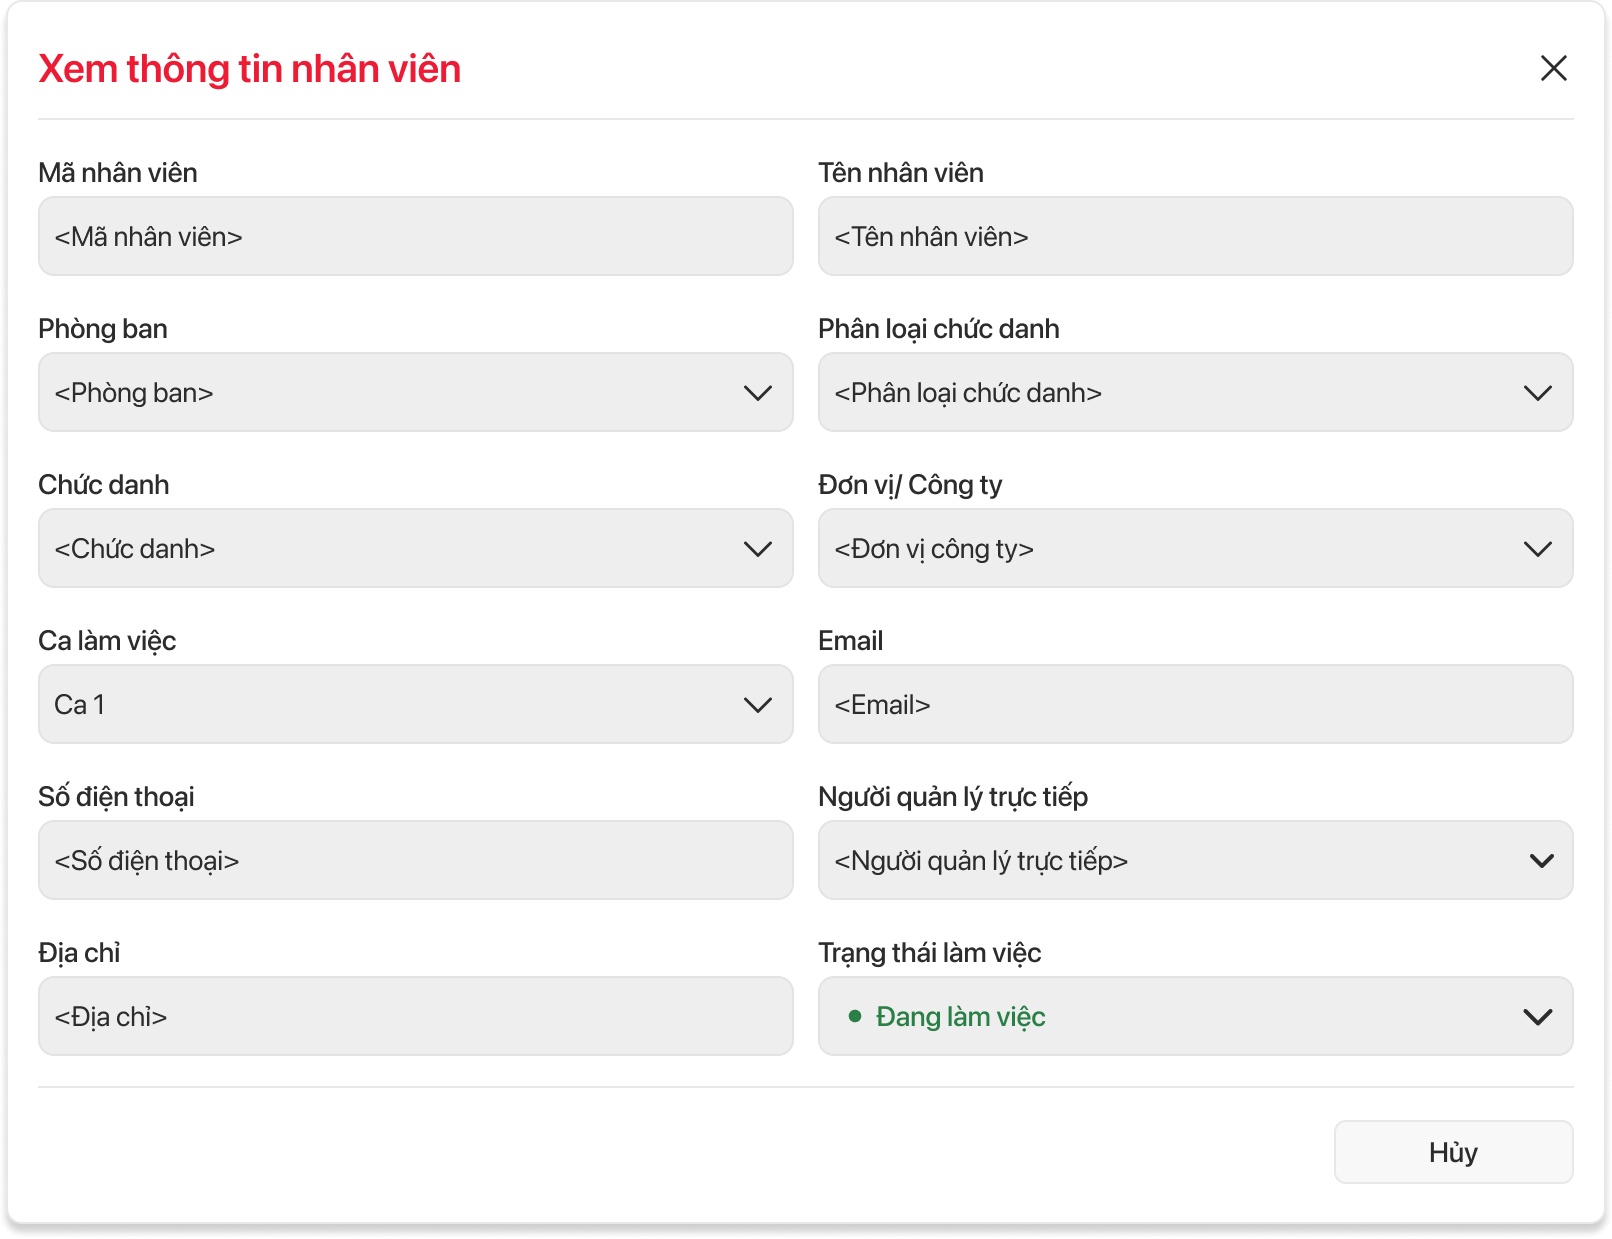Click the Đang làm việc status text
Image resolution: width=1612 pixels, height=1239 pixels.
[x=960, y=1017]
